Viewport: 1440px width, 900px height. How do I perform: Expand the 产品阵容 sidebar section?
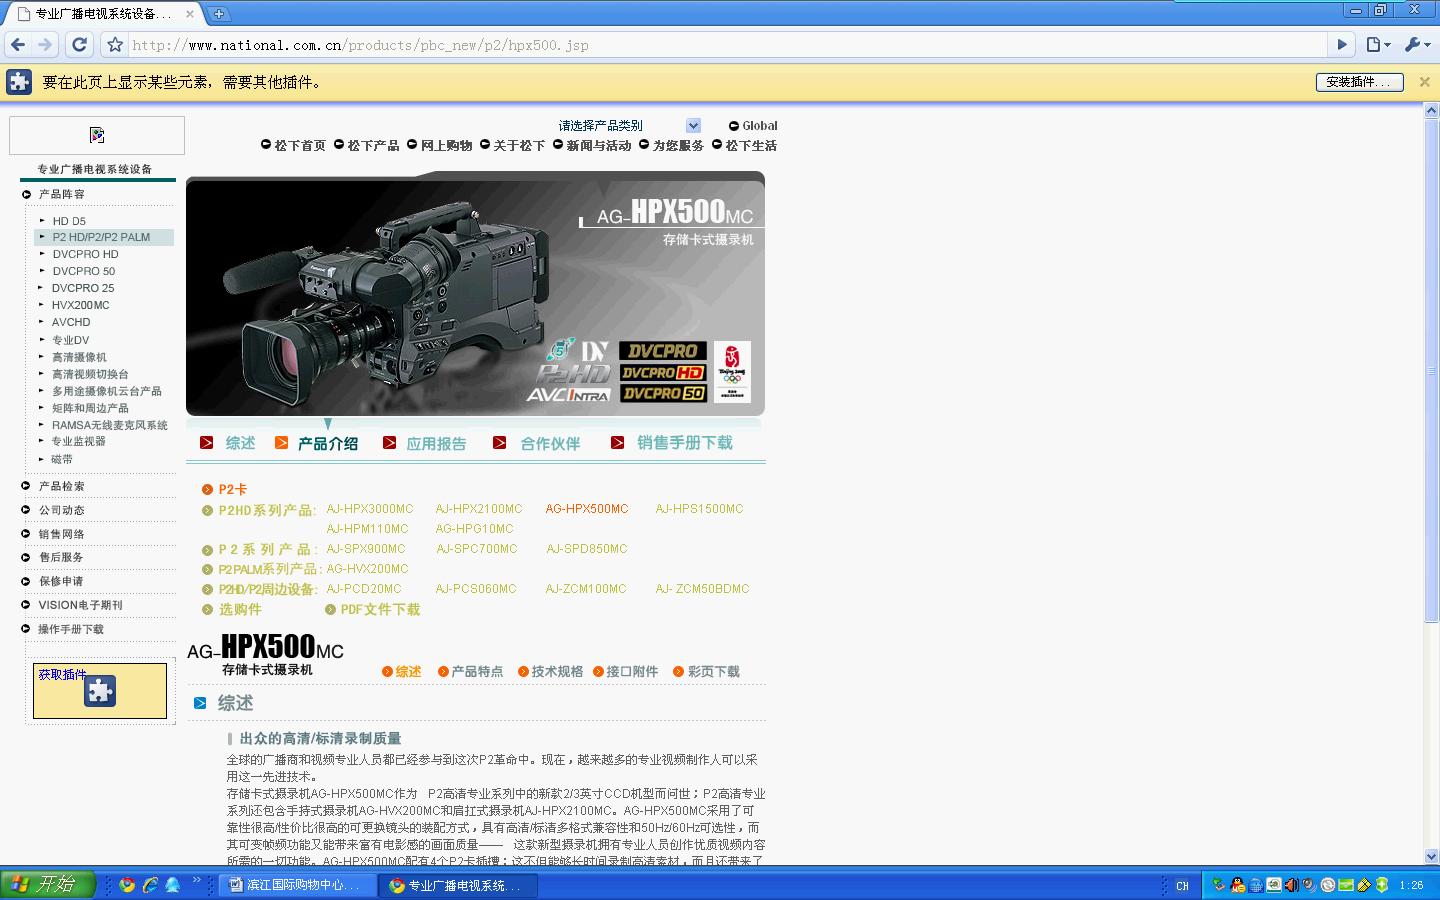[62, 194]
